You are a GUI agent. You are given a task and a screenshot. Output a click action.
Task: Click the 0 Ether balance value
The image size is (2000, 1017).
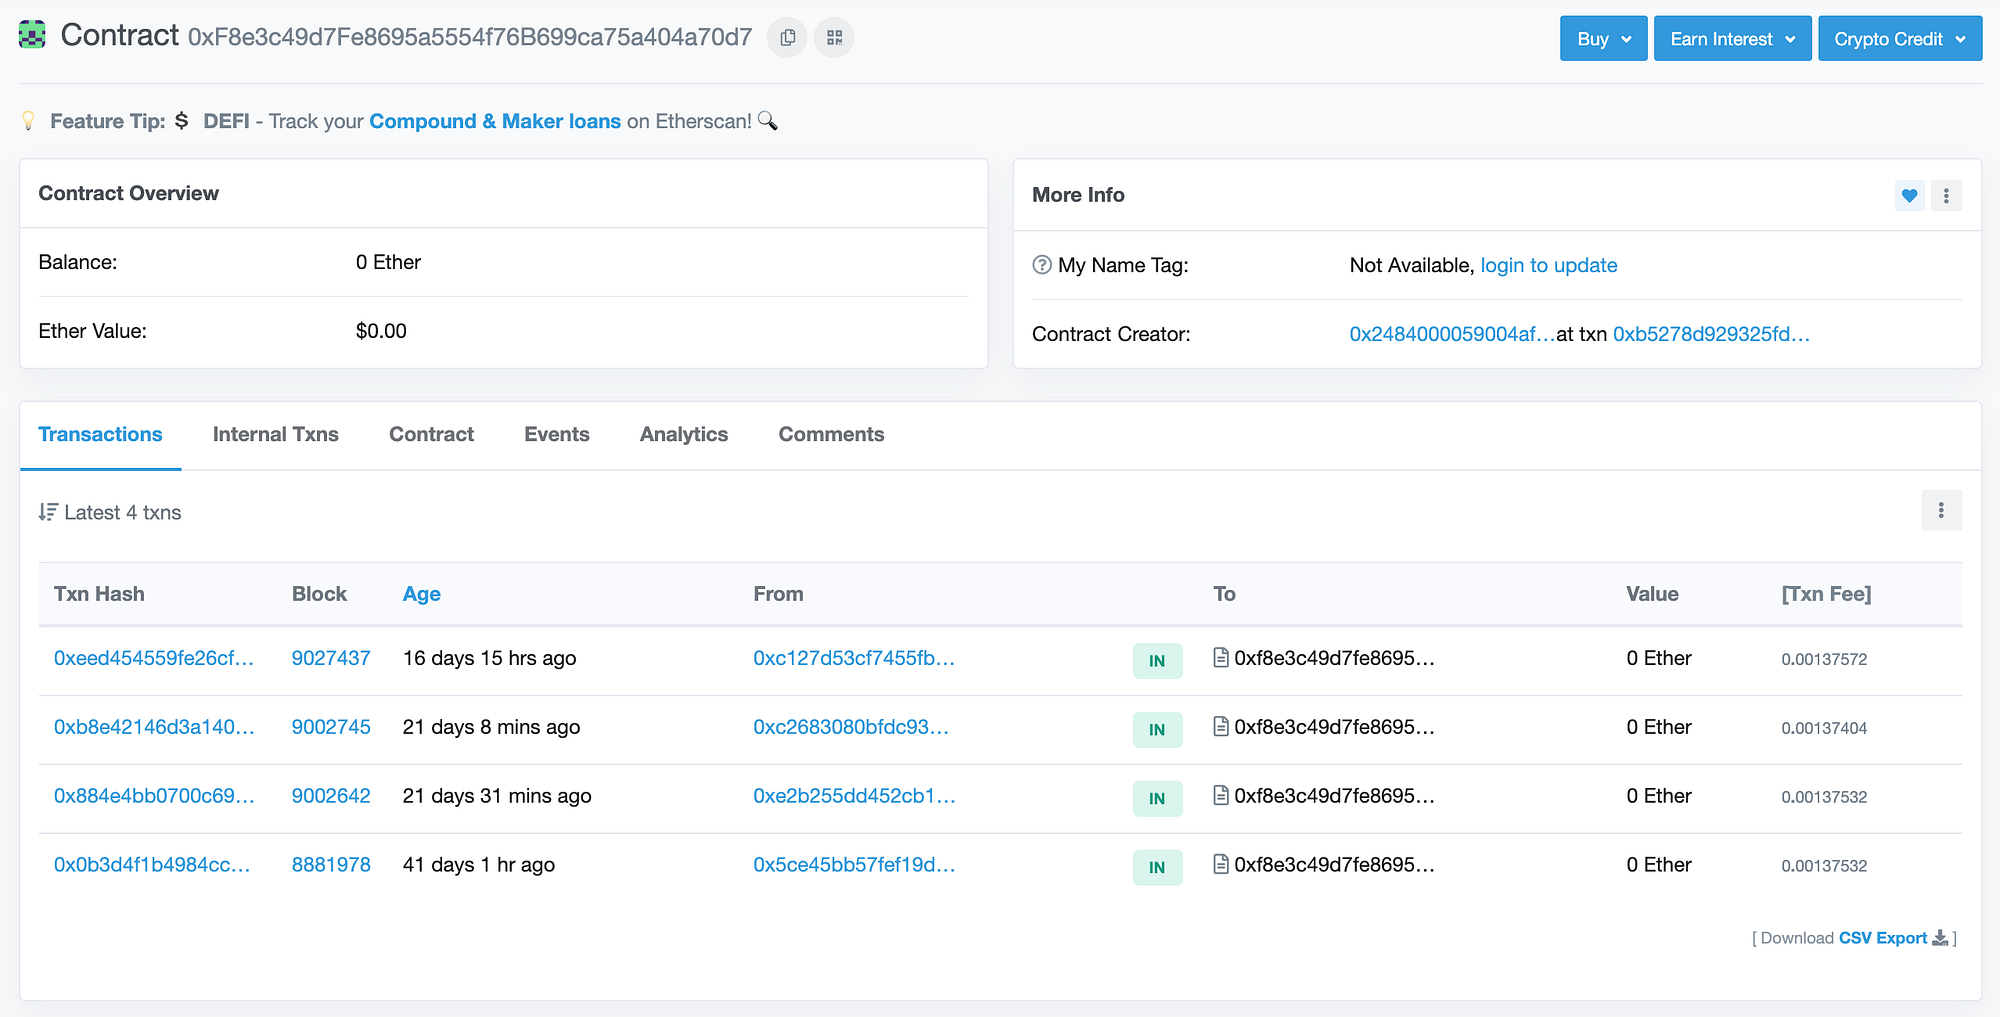point(388,262)
